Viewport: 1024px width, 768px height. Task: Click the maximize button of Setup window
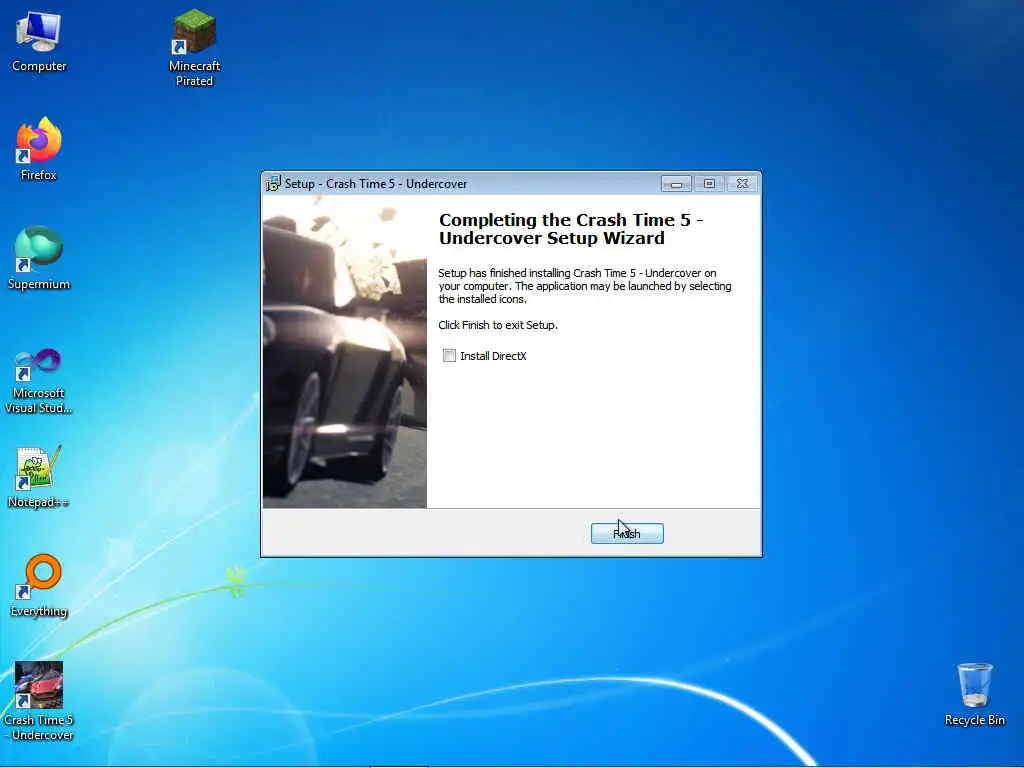(x=709, y=184)
